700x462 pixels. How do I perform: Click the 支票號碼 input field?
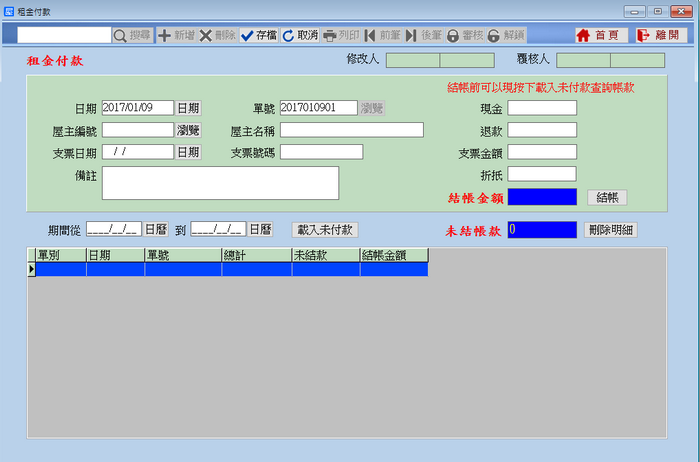(321, 152)
